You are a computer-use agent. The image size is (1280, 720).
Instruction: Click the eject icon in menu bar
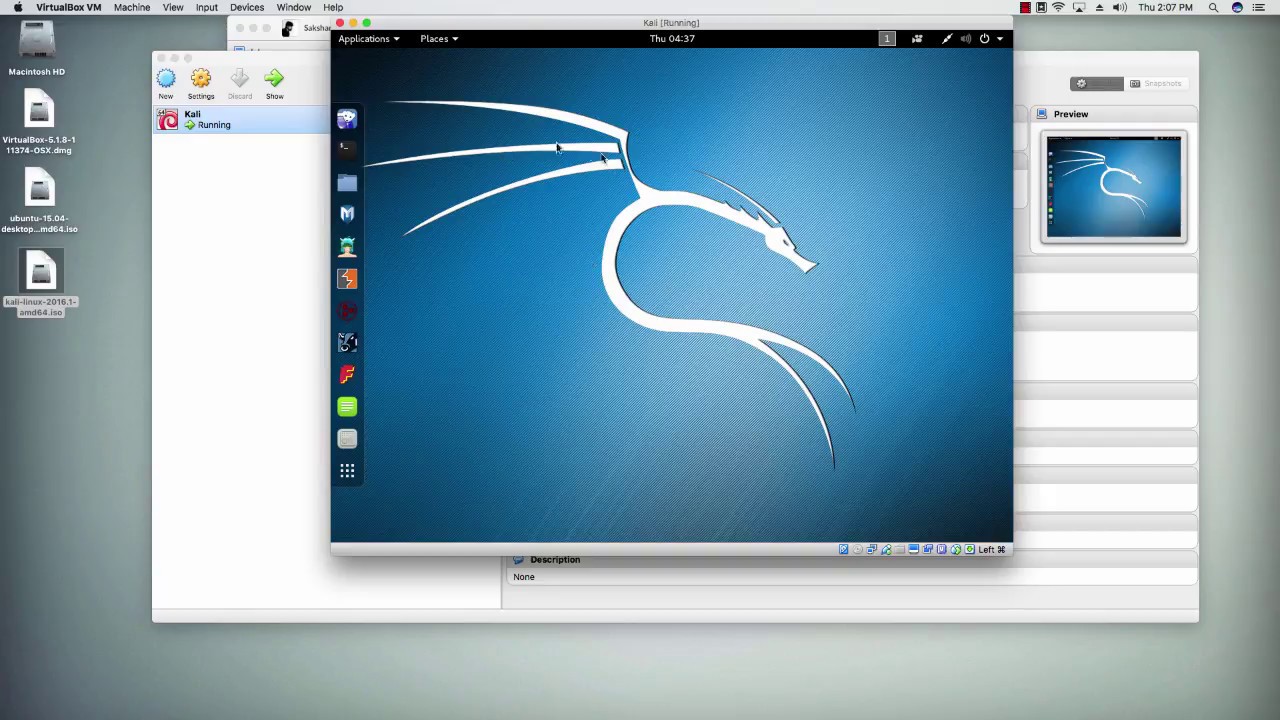(1099, 7)
